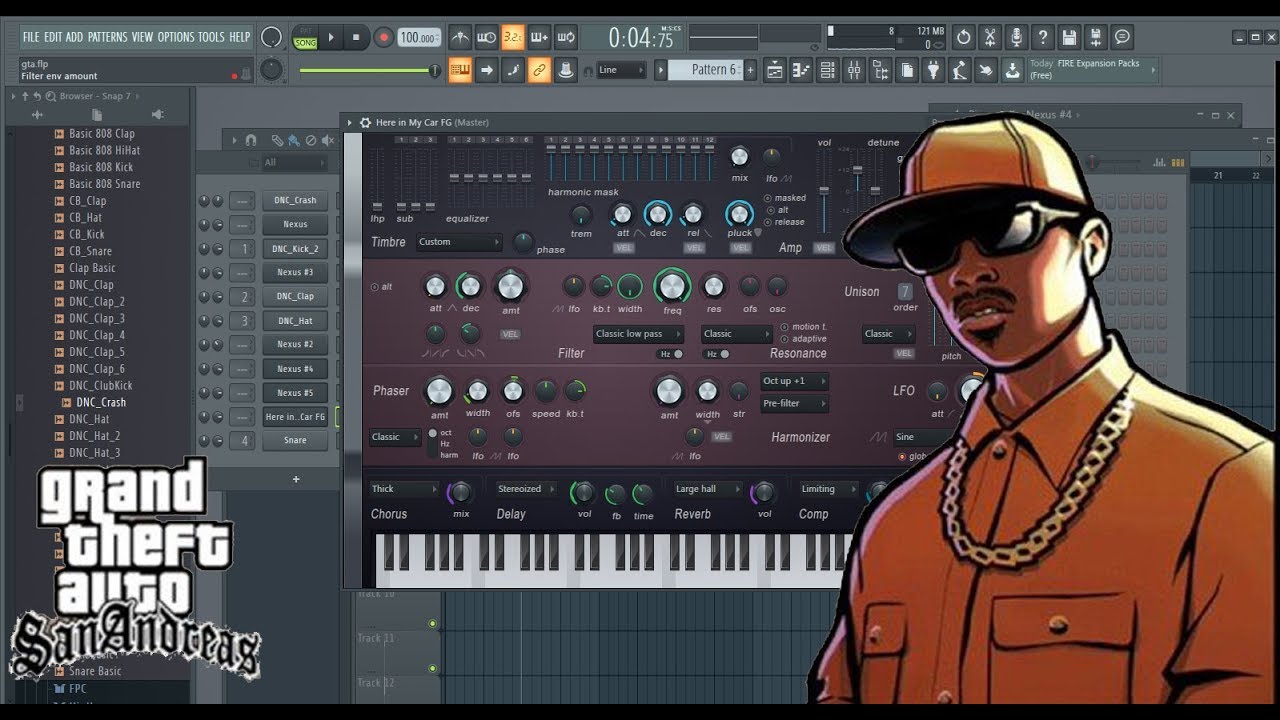Open the mixer icon
Screen dimensions: 1280x720
(854, 70)
